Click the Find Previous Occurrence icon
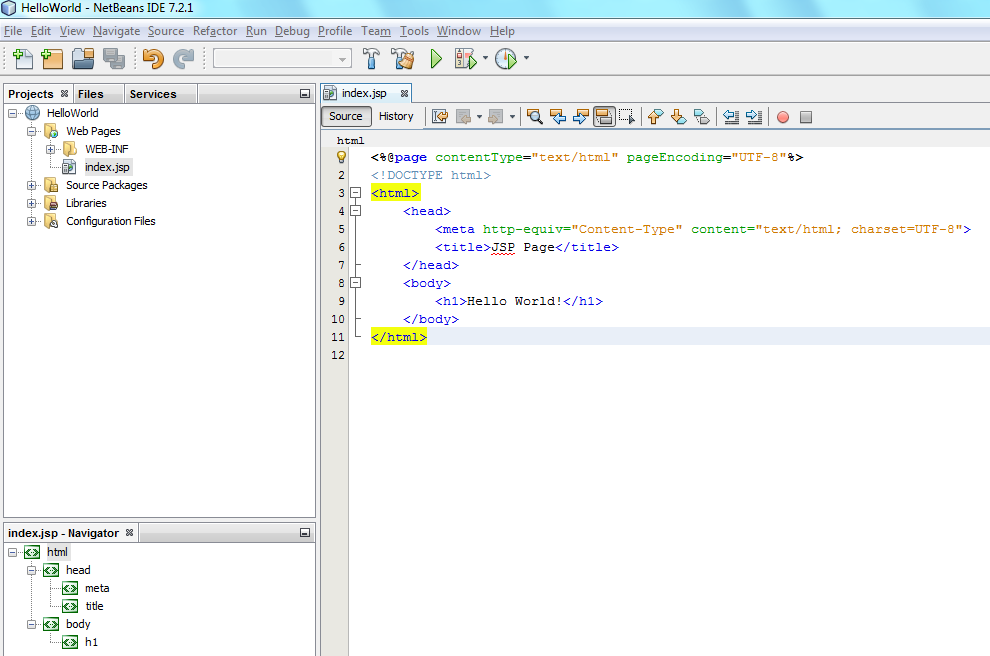This screenshot has height=656, width=990. 558,117
